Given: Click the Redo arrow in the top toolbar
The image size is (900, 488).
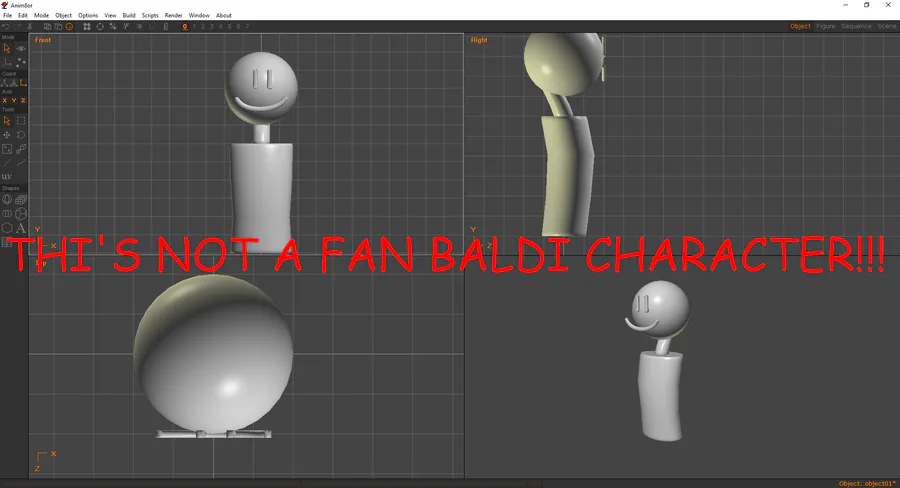Looking at the screenshot, I should coord(17,26).
